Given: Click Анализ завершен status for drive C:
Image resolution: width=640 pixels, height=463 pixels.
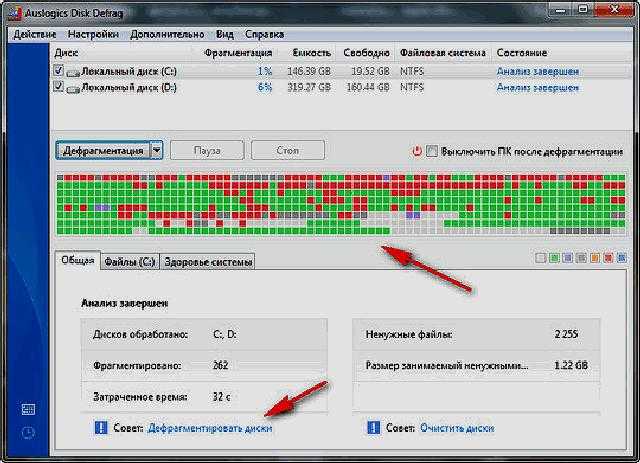Looking at the screenshot, I should (x=538, y=71).
